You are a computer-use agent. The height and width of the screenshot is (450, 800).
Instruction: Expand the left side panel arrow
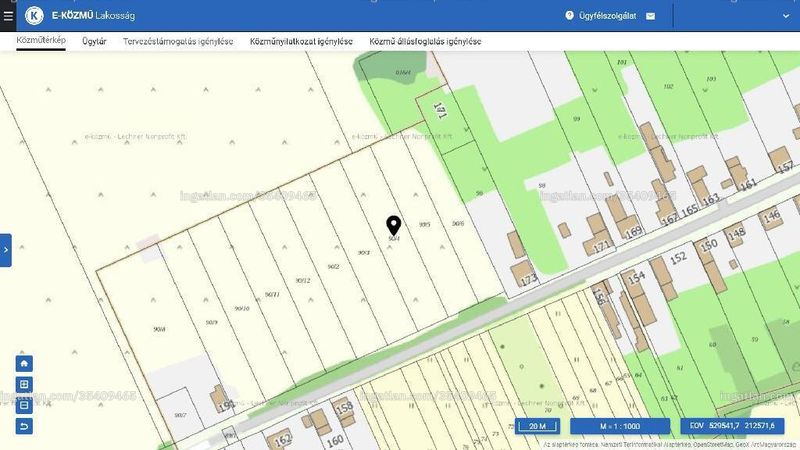(6, 250)
